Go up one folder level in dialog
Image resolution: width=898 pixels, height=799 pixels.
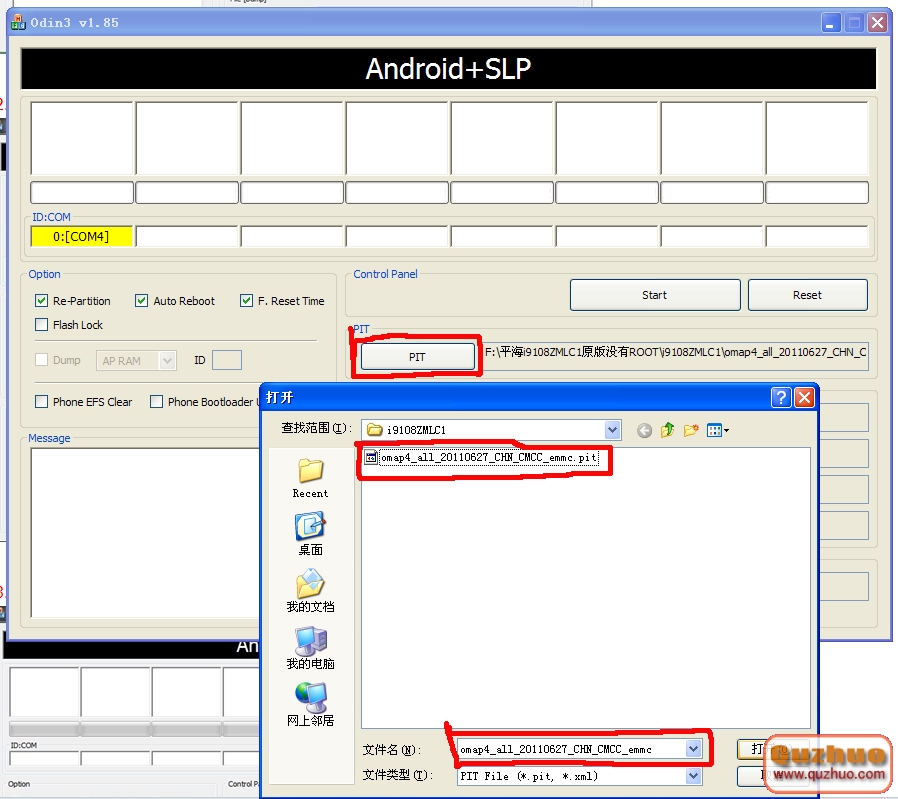click(667, 430)
